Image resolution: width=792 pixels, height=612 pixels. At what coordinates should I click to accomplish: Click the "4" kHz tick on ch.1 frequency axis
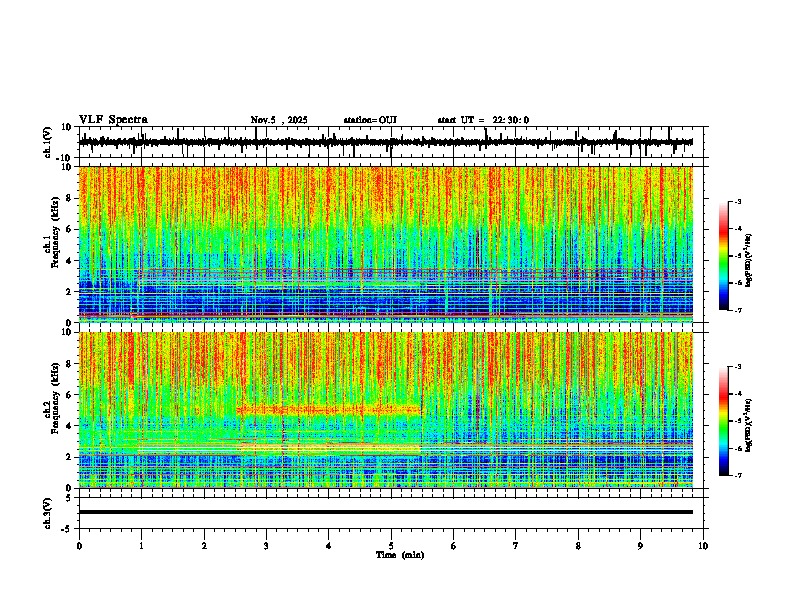point(70,261)
